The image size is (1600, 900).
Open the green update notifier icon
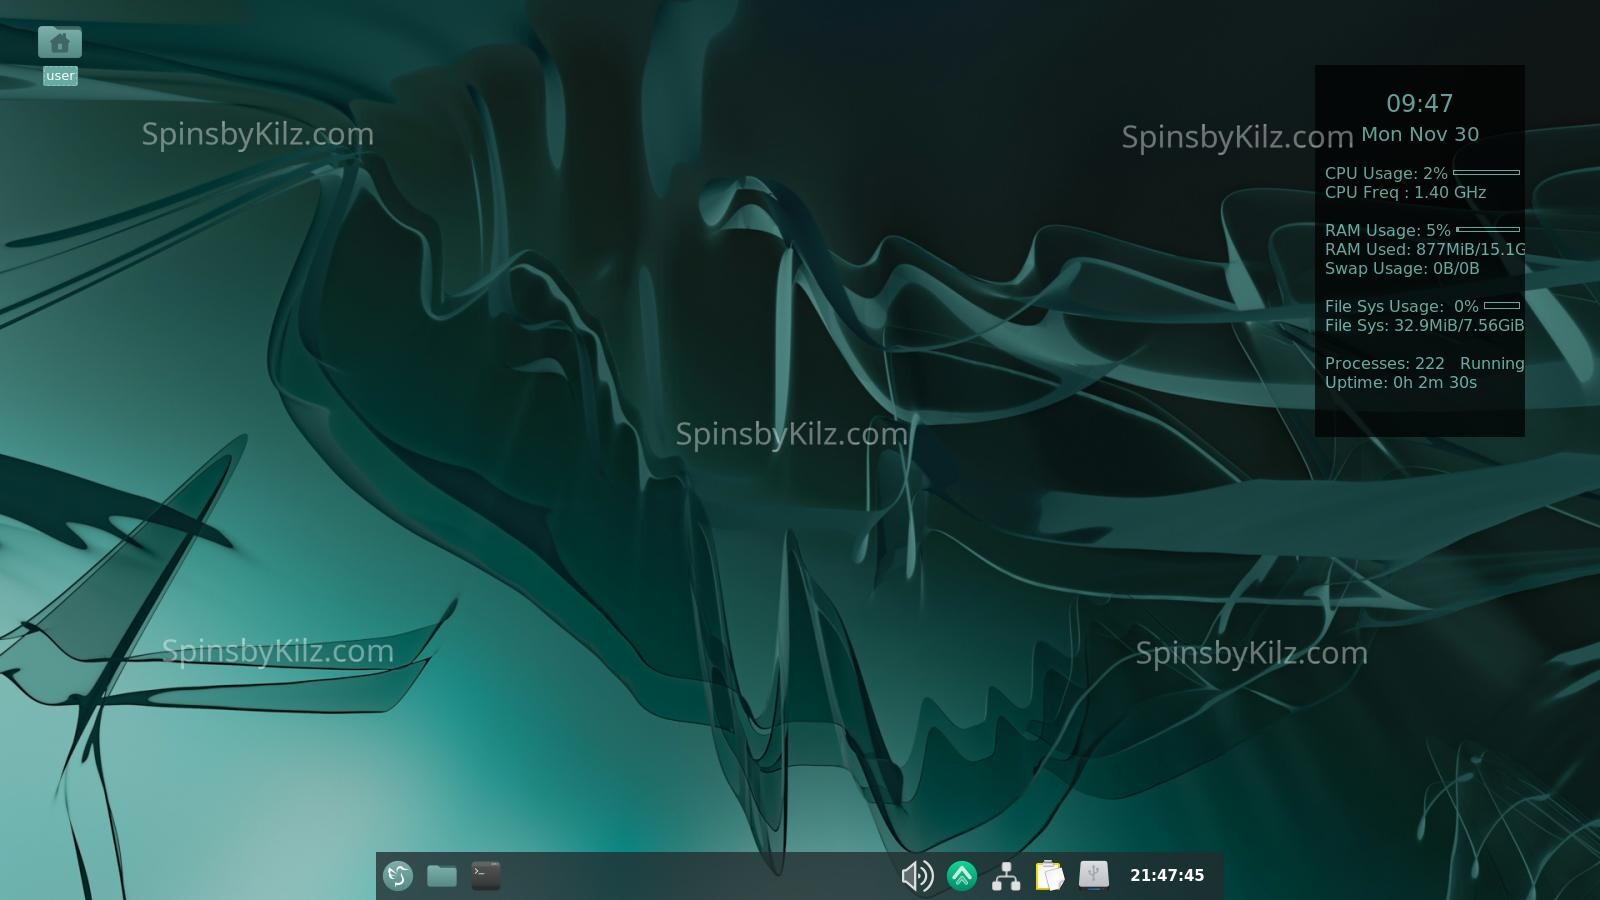coord(962,876)
